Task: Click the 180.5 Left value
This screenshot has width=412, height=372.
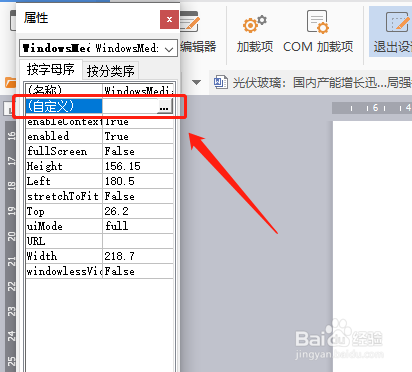Action: point(138,181)
